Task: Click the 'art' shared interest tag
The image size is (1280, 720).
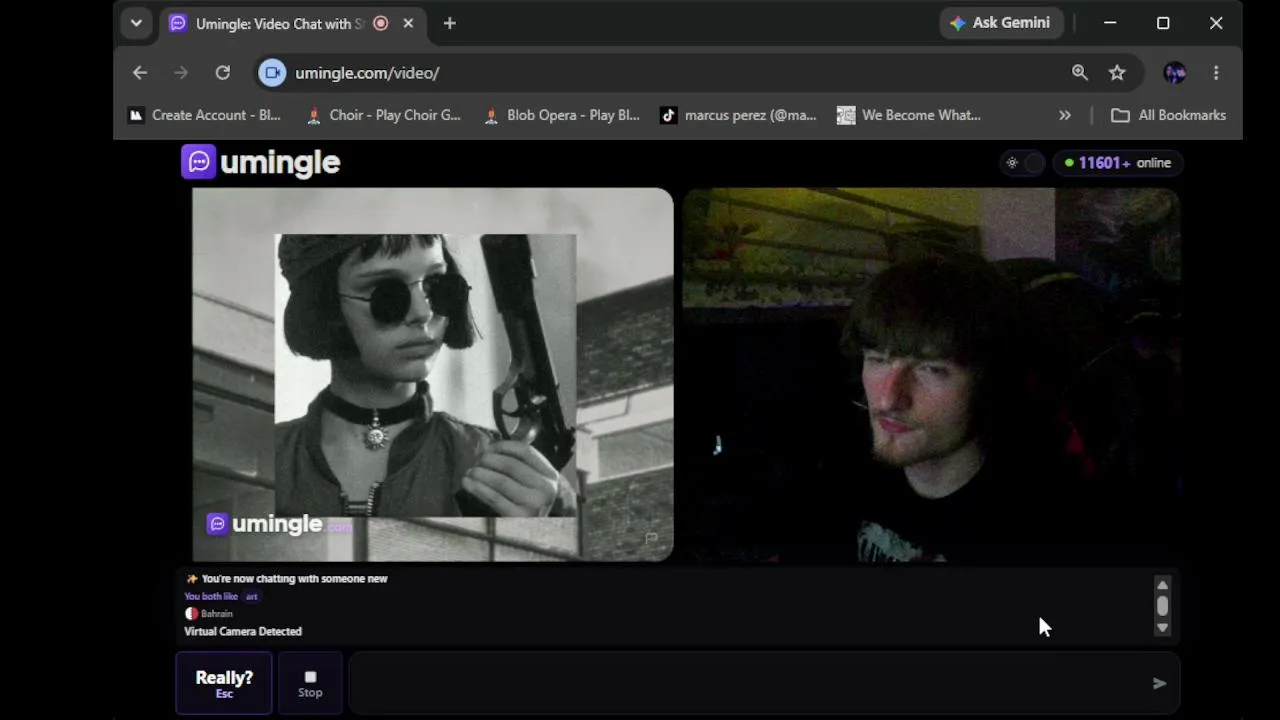Action: tap(251, 597)
